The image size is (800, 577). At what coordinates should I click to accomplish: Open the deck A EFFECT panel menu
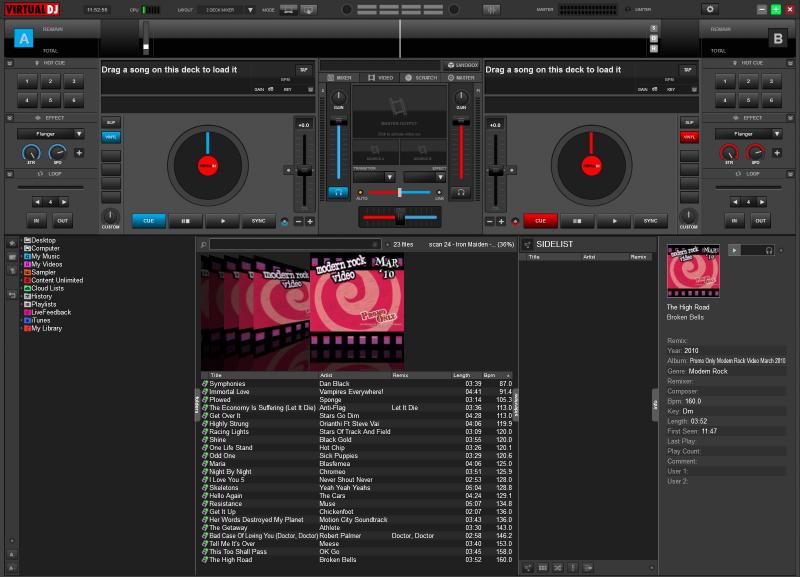coord(9,118)
